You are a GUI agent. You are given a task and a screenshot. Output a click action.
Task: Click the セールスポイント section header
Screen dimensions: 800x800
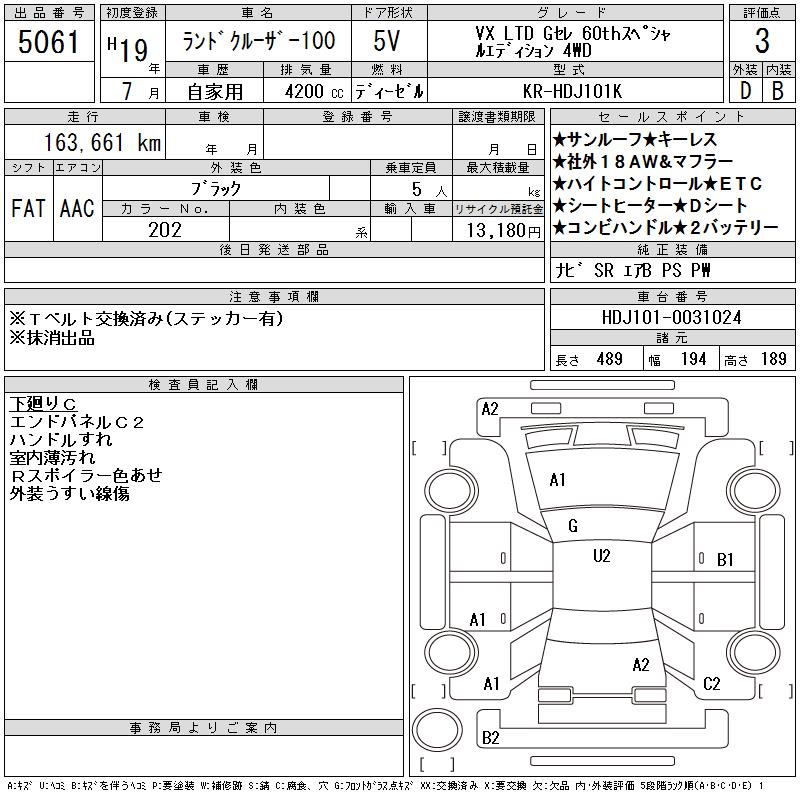point(672,117)
